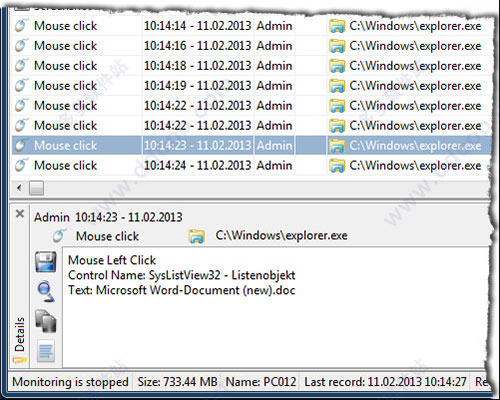Click the explorer folder icon in the 10:14:18 row

(x=337, y=66)
